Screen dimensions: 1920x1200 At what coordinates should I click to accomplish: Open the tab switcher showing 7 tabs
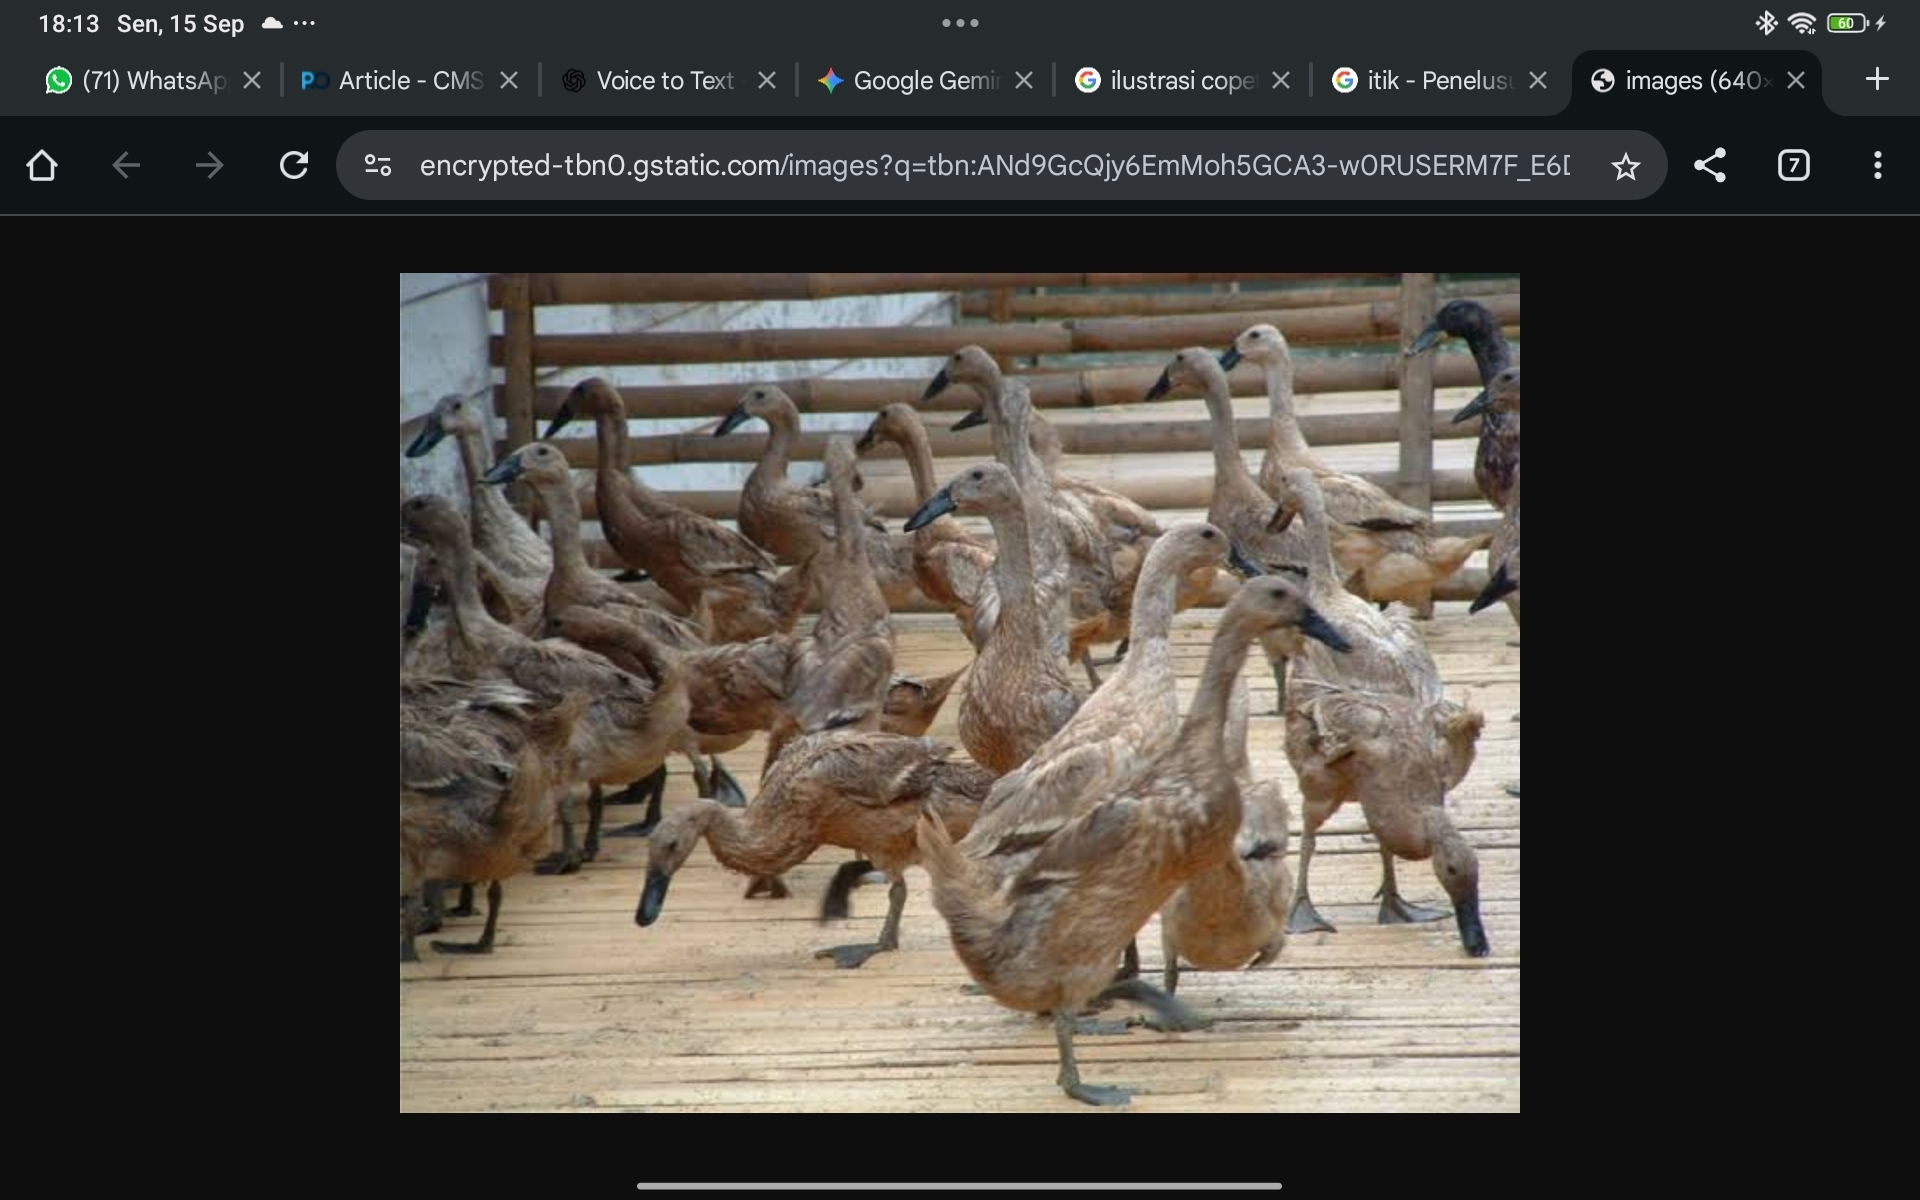click(x=1794, y=165)
